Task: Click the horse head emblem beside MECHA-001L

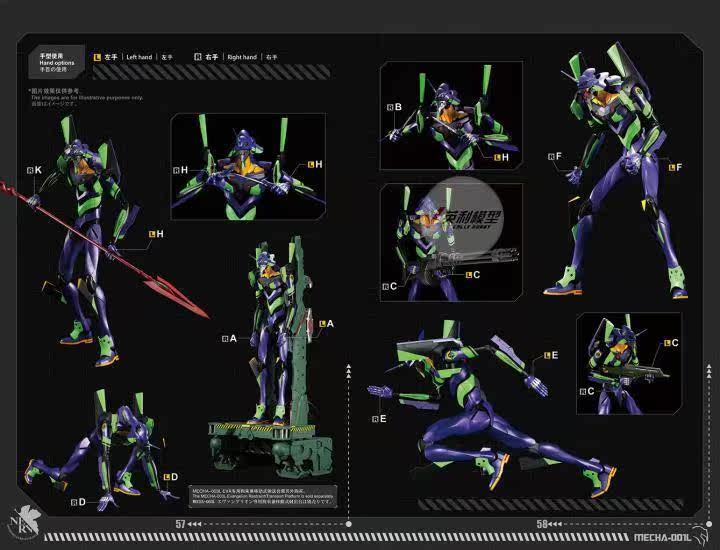Action: pos(701,534)
